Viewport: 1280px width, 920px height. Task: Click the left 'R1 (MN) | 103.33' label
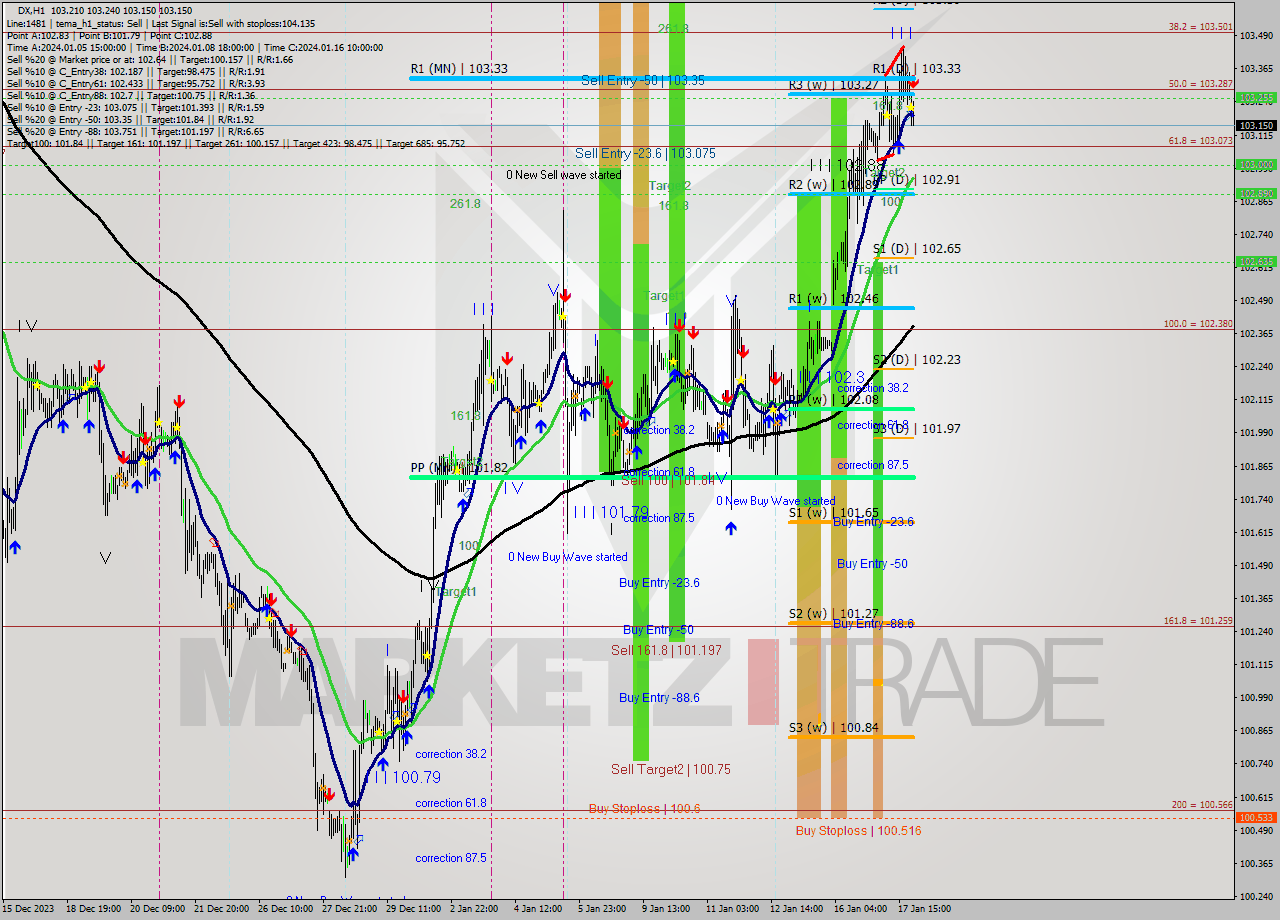pyautogui.click(x=459, y=68)
